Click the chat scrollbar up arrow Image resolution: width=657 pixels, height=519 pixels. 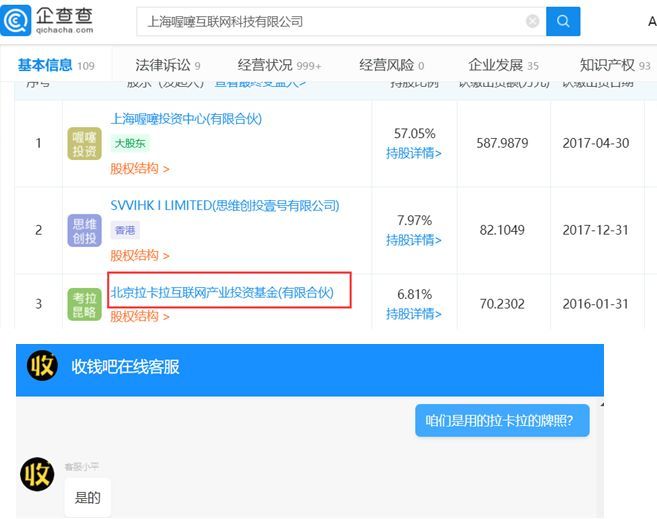pyautogui.click(x=602, y=405)
